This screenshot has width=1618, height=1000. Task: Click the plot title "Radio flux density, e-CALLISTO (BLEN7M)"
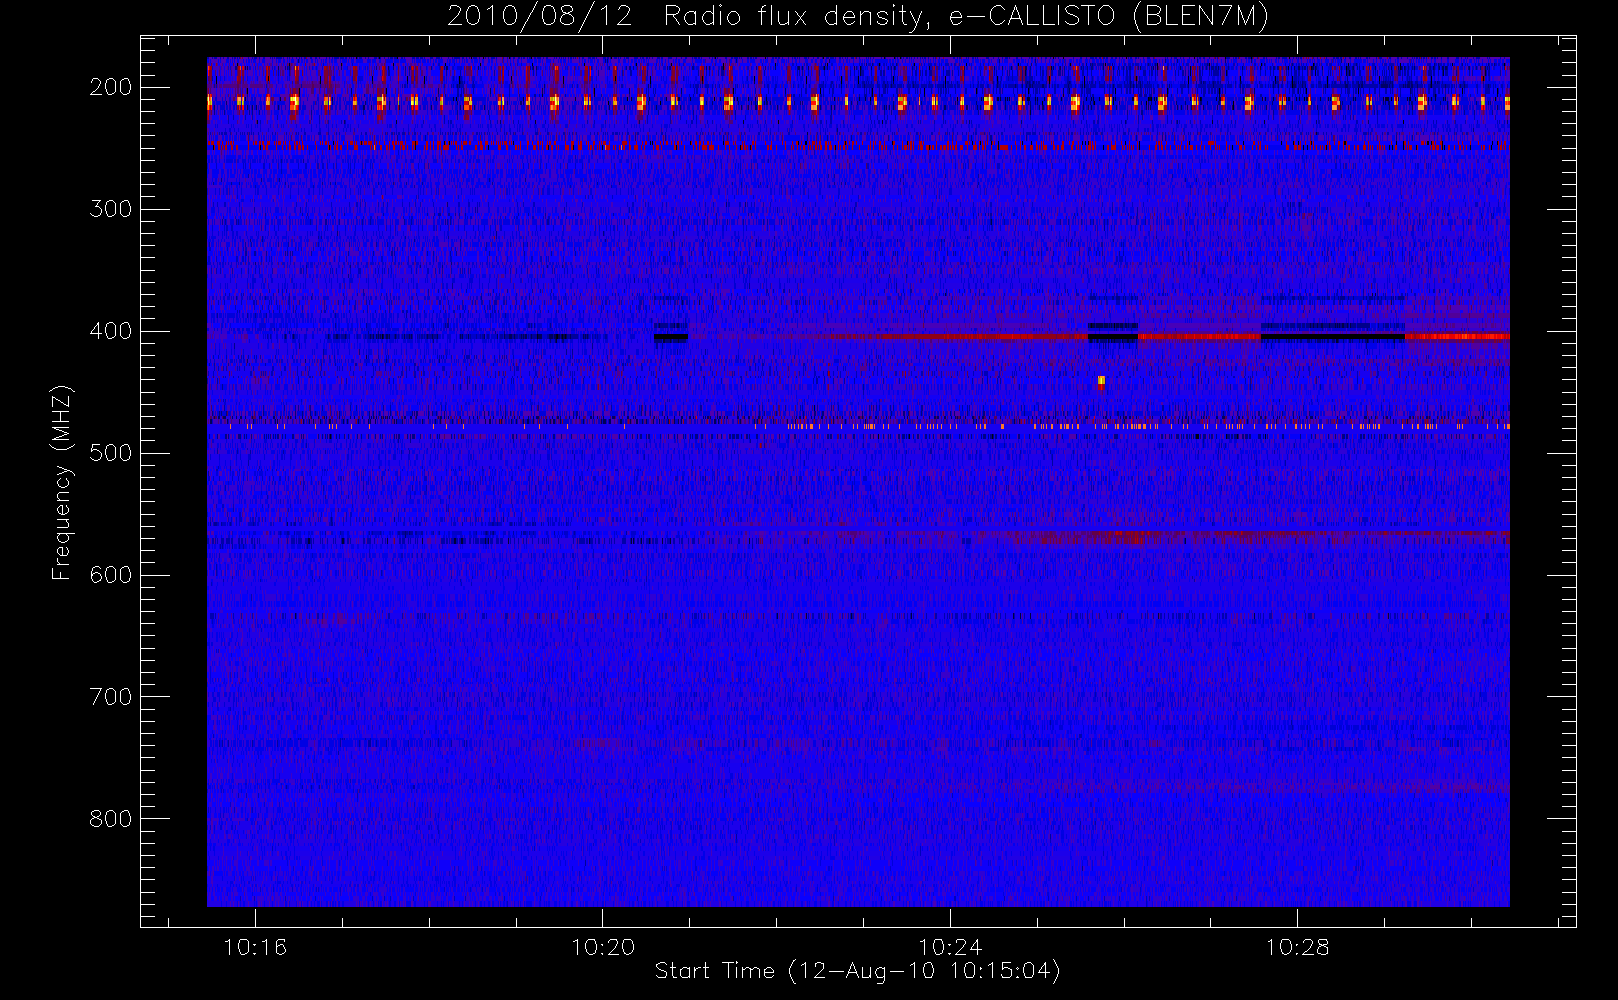coord(966,17)
